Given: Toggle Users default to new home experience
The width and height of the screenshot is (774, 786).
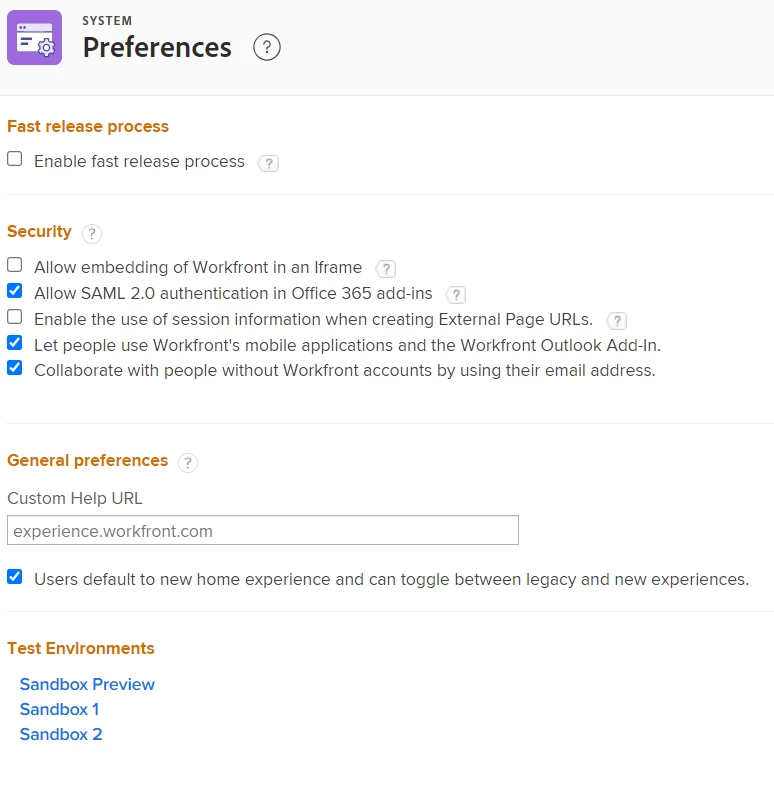Looking at the screenshot, I should (15, 577).
